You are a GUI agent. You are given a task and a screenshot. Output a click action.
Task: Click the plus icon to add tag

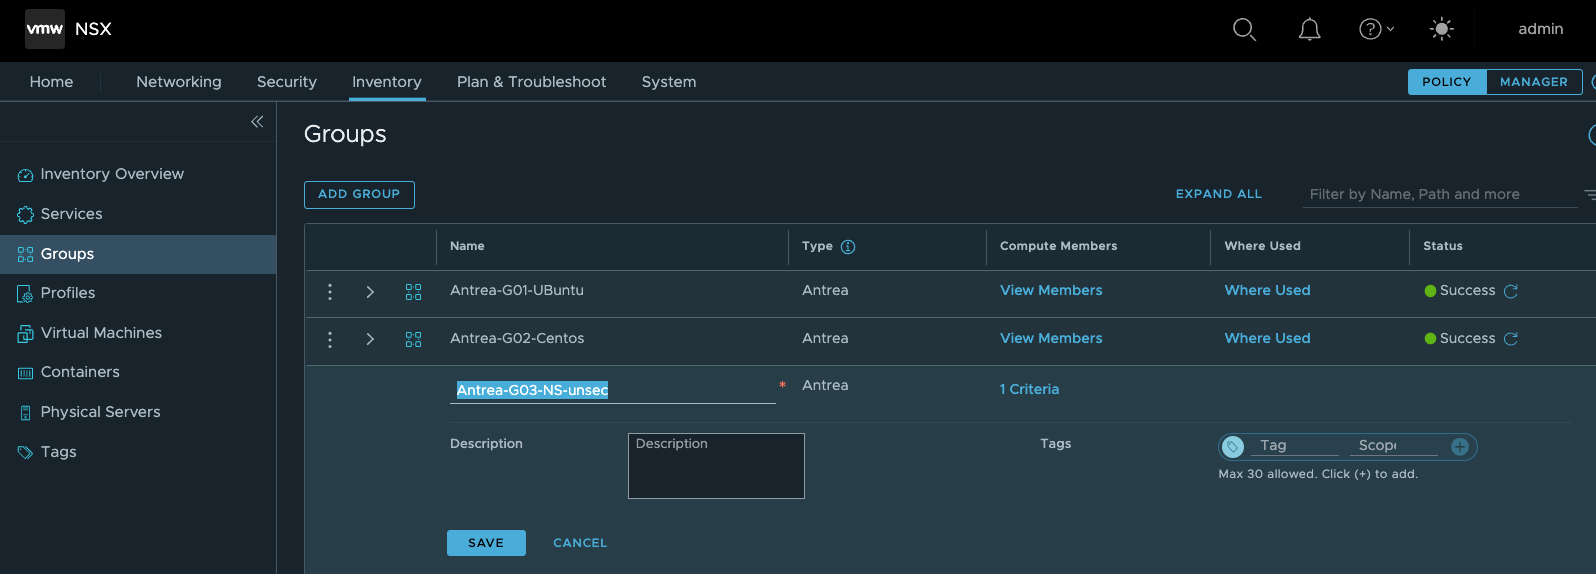pyautogui.click(x=1460, y=447)
